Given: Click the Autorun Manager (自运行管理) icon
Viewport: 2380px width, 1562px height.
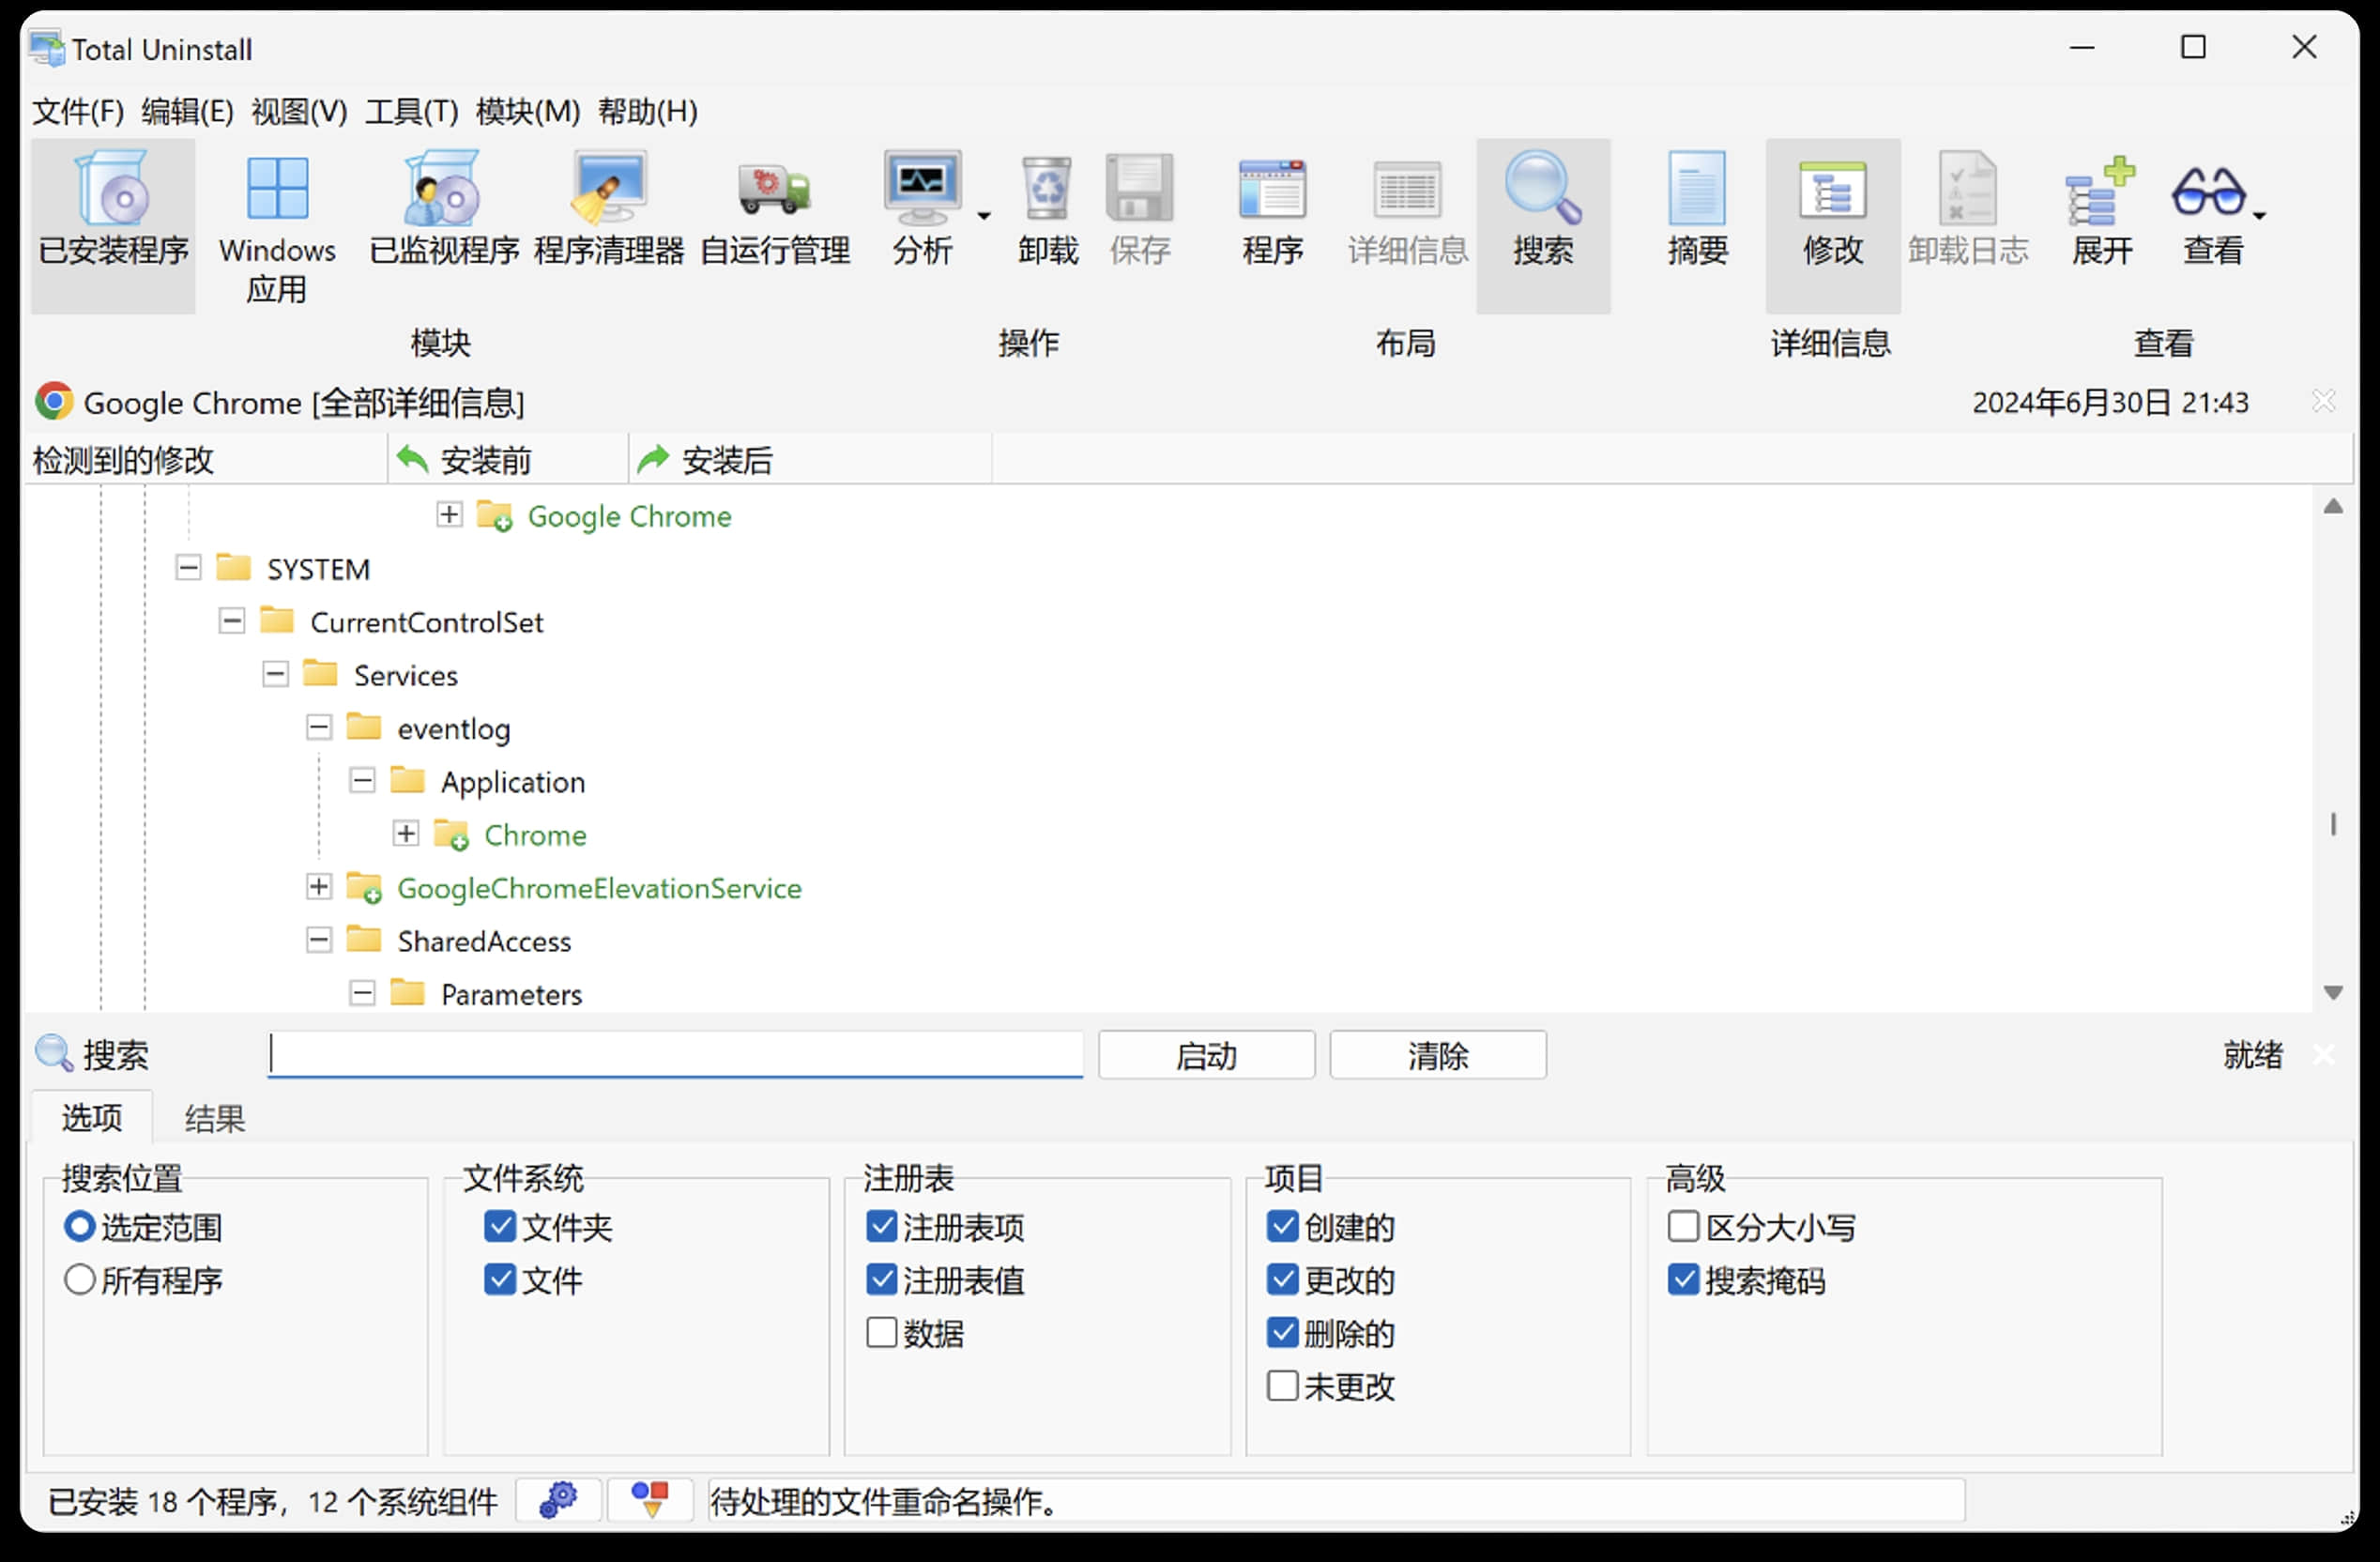Looking at the screenshot, I should [774, 190].
